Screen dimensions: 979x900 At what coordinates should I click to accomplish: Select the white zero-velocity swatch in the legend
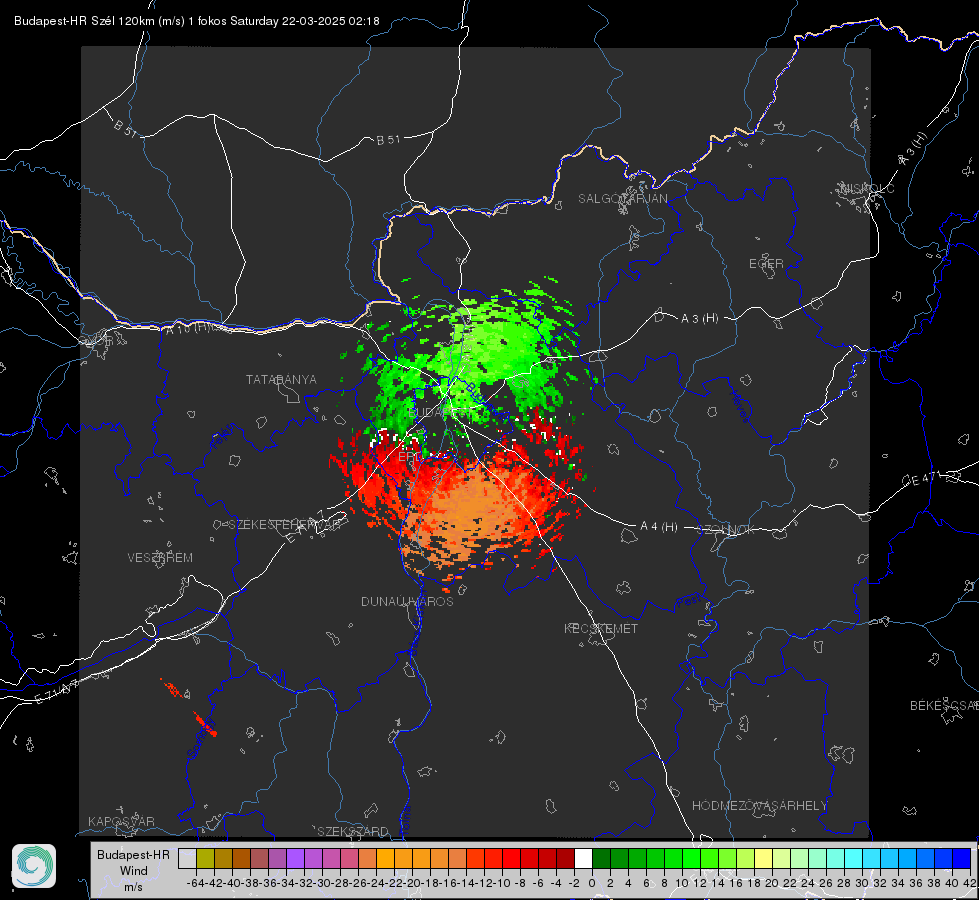pos(583,858)
